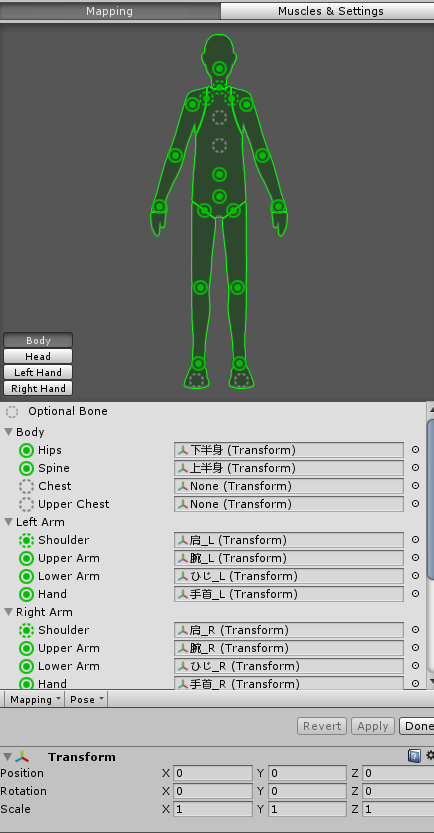Open Transform component settings gear
The image size is (434, 833).
(429, 755)
